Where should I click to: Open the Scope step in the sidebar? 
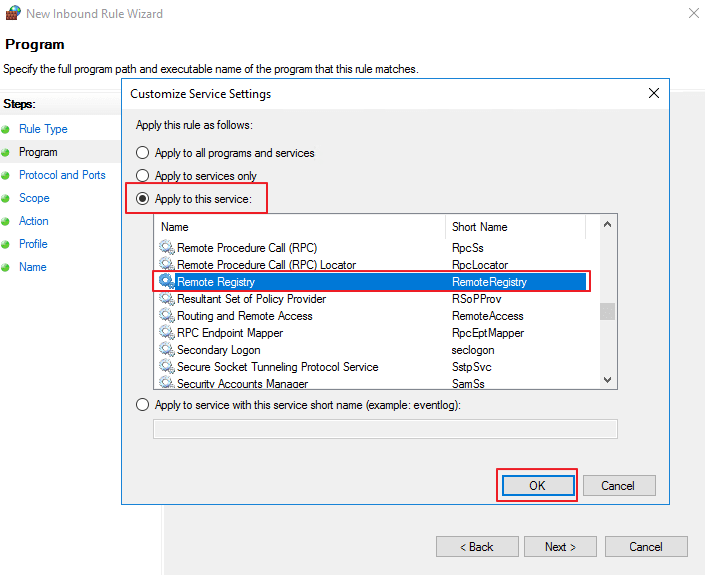click(34, 198)
